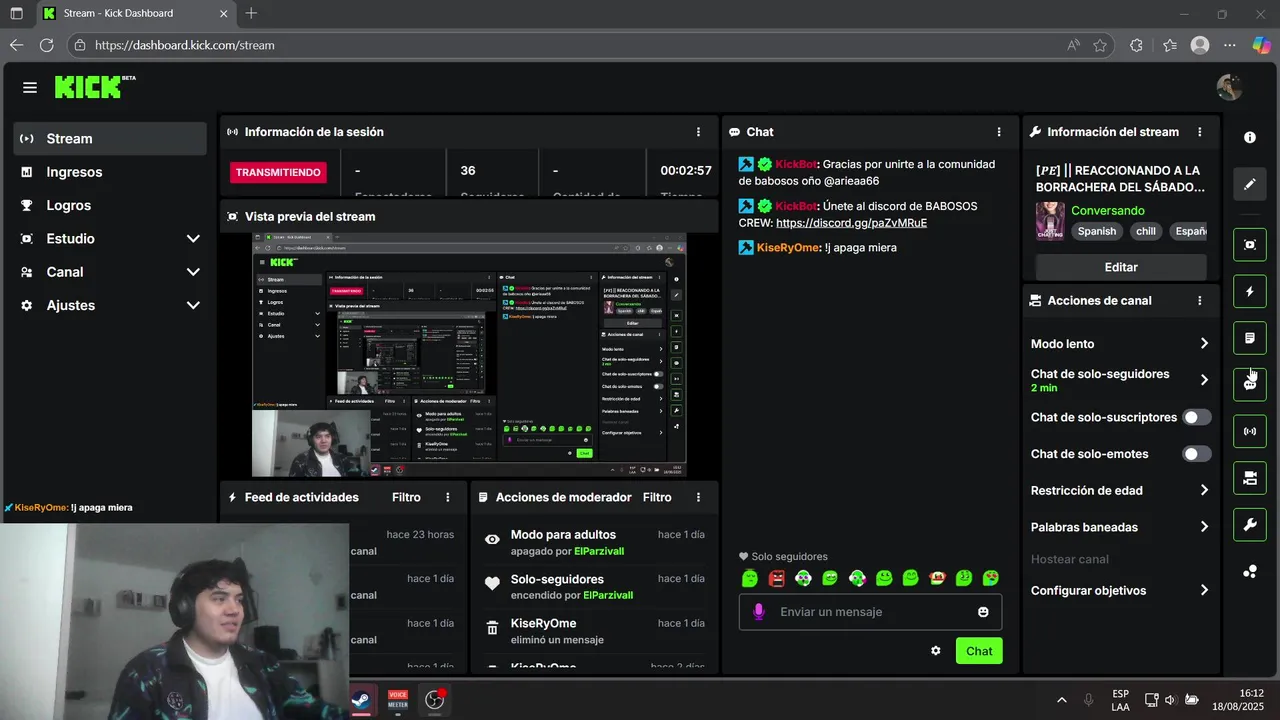Click Filtro in Feed de actividades

pyautogui.click(x=406, y=497)
